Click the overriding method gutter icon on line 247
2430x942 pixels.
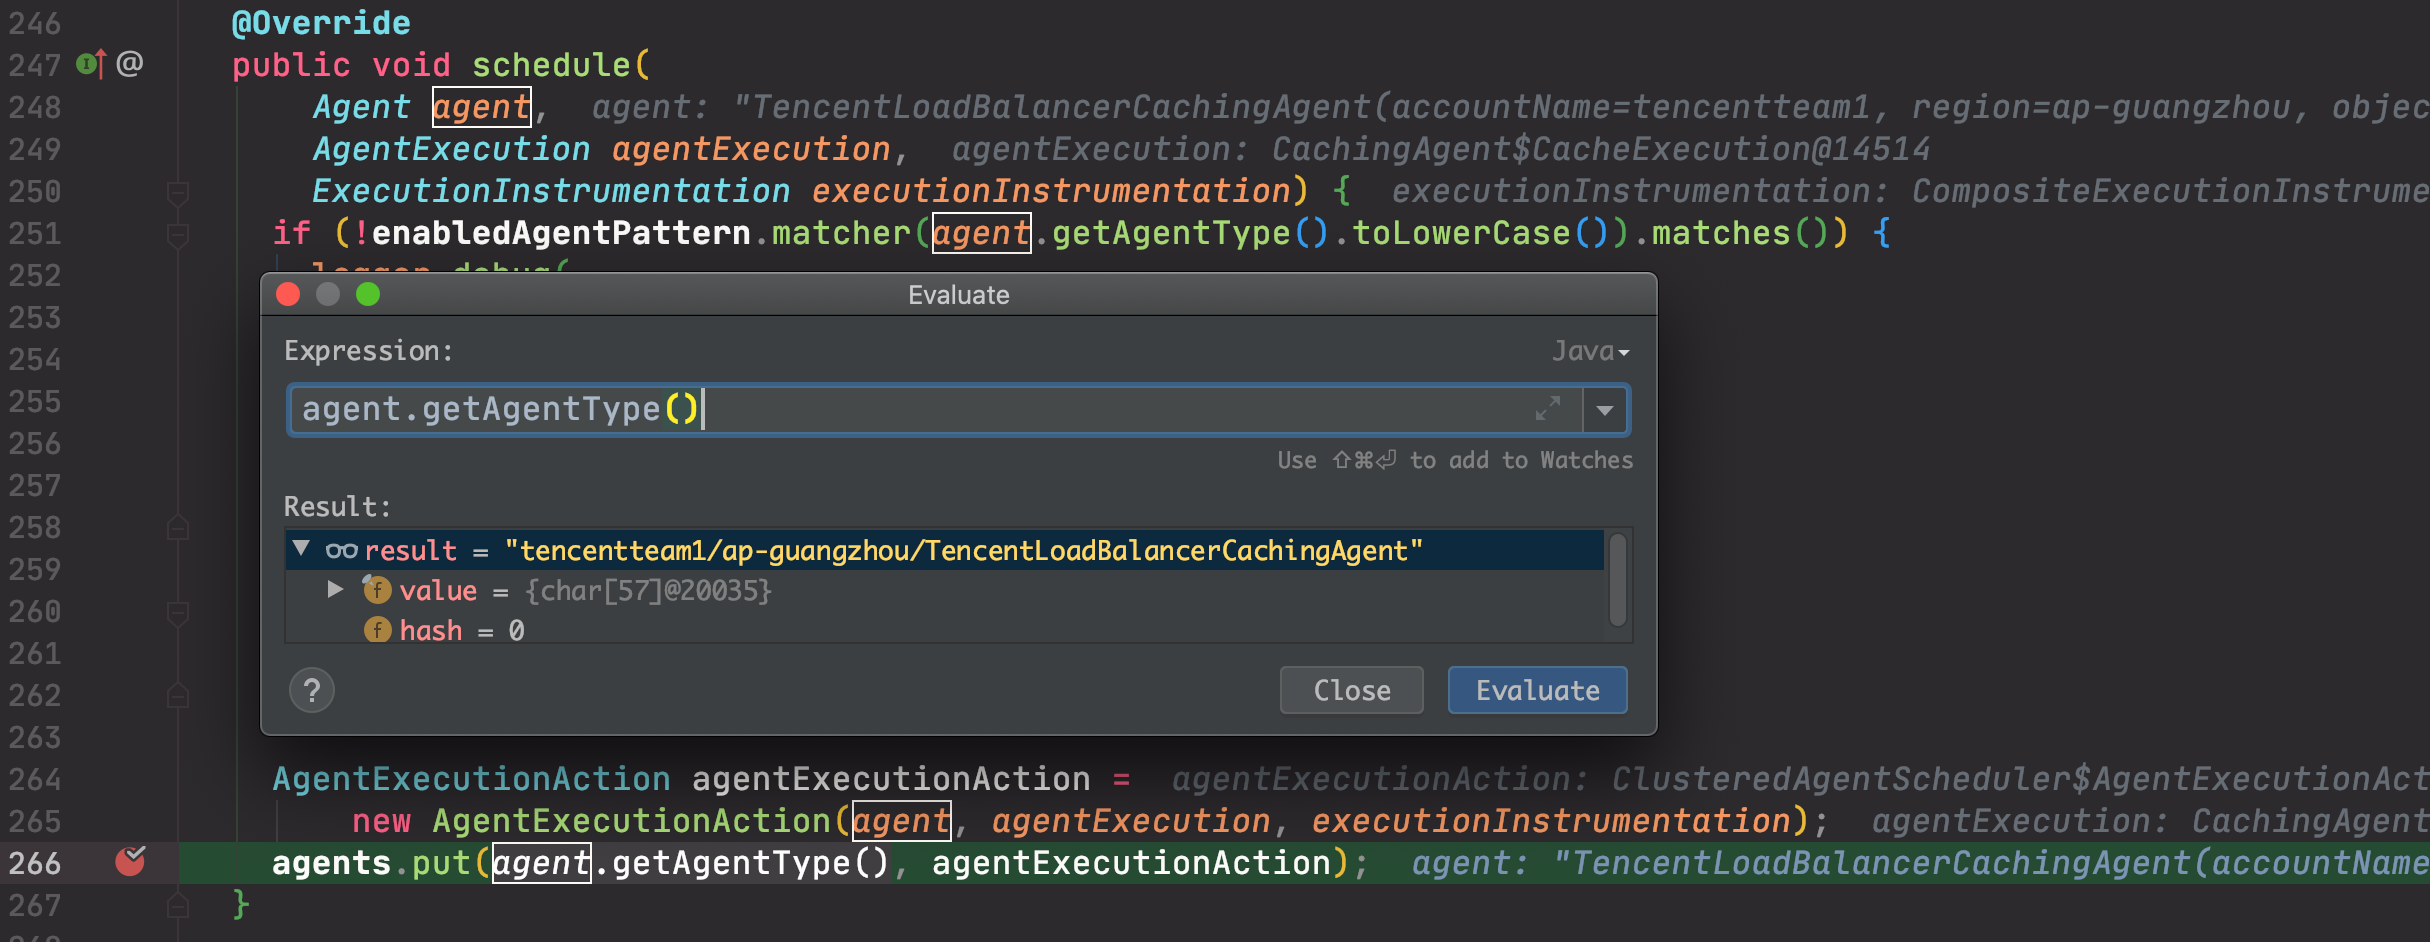point(91,65)
